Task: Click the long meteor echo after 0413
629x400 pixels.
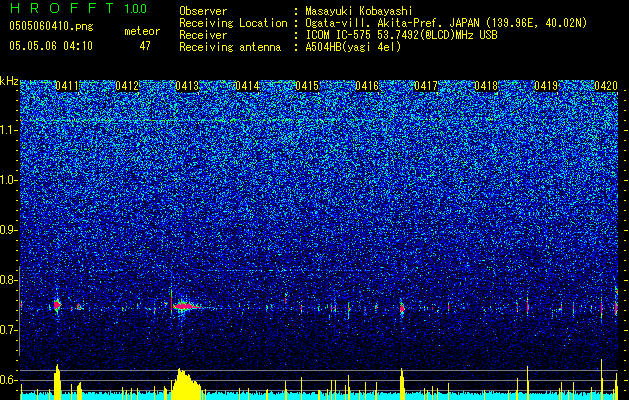Action: (185, 307)
